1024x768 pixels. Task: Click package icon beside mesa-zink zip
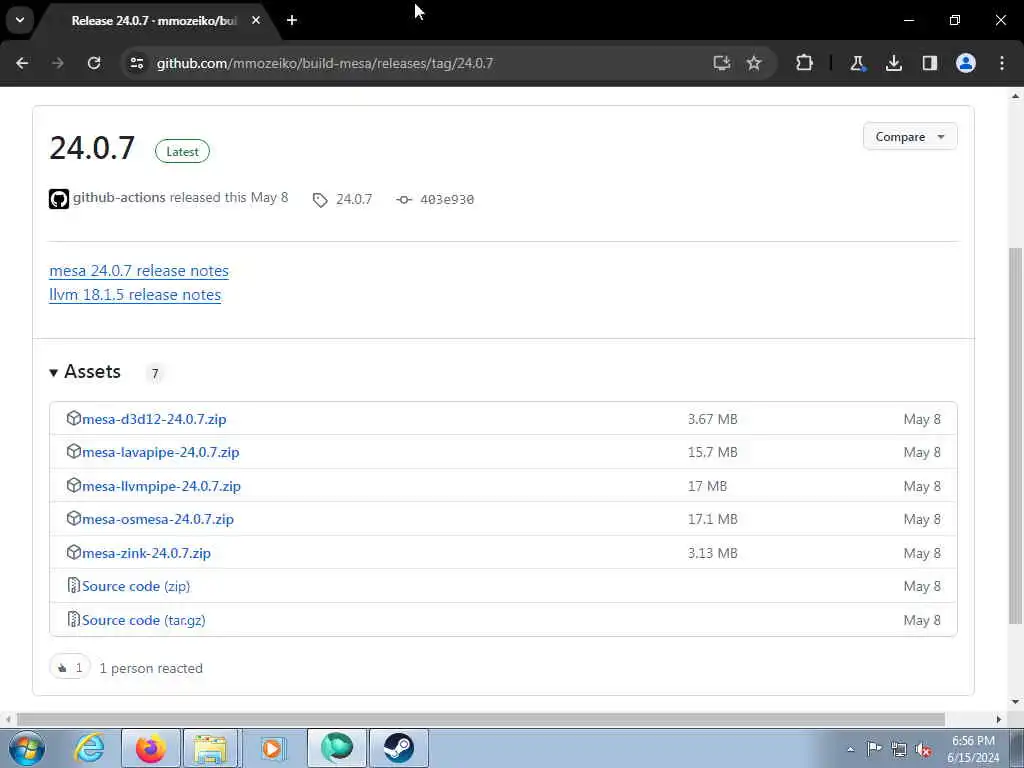point(74,552)
